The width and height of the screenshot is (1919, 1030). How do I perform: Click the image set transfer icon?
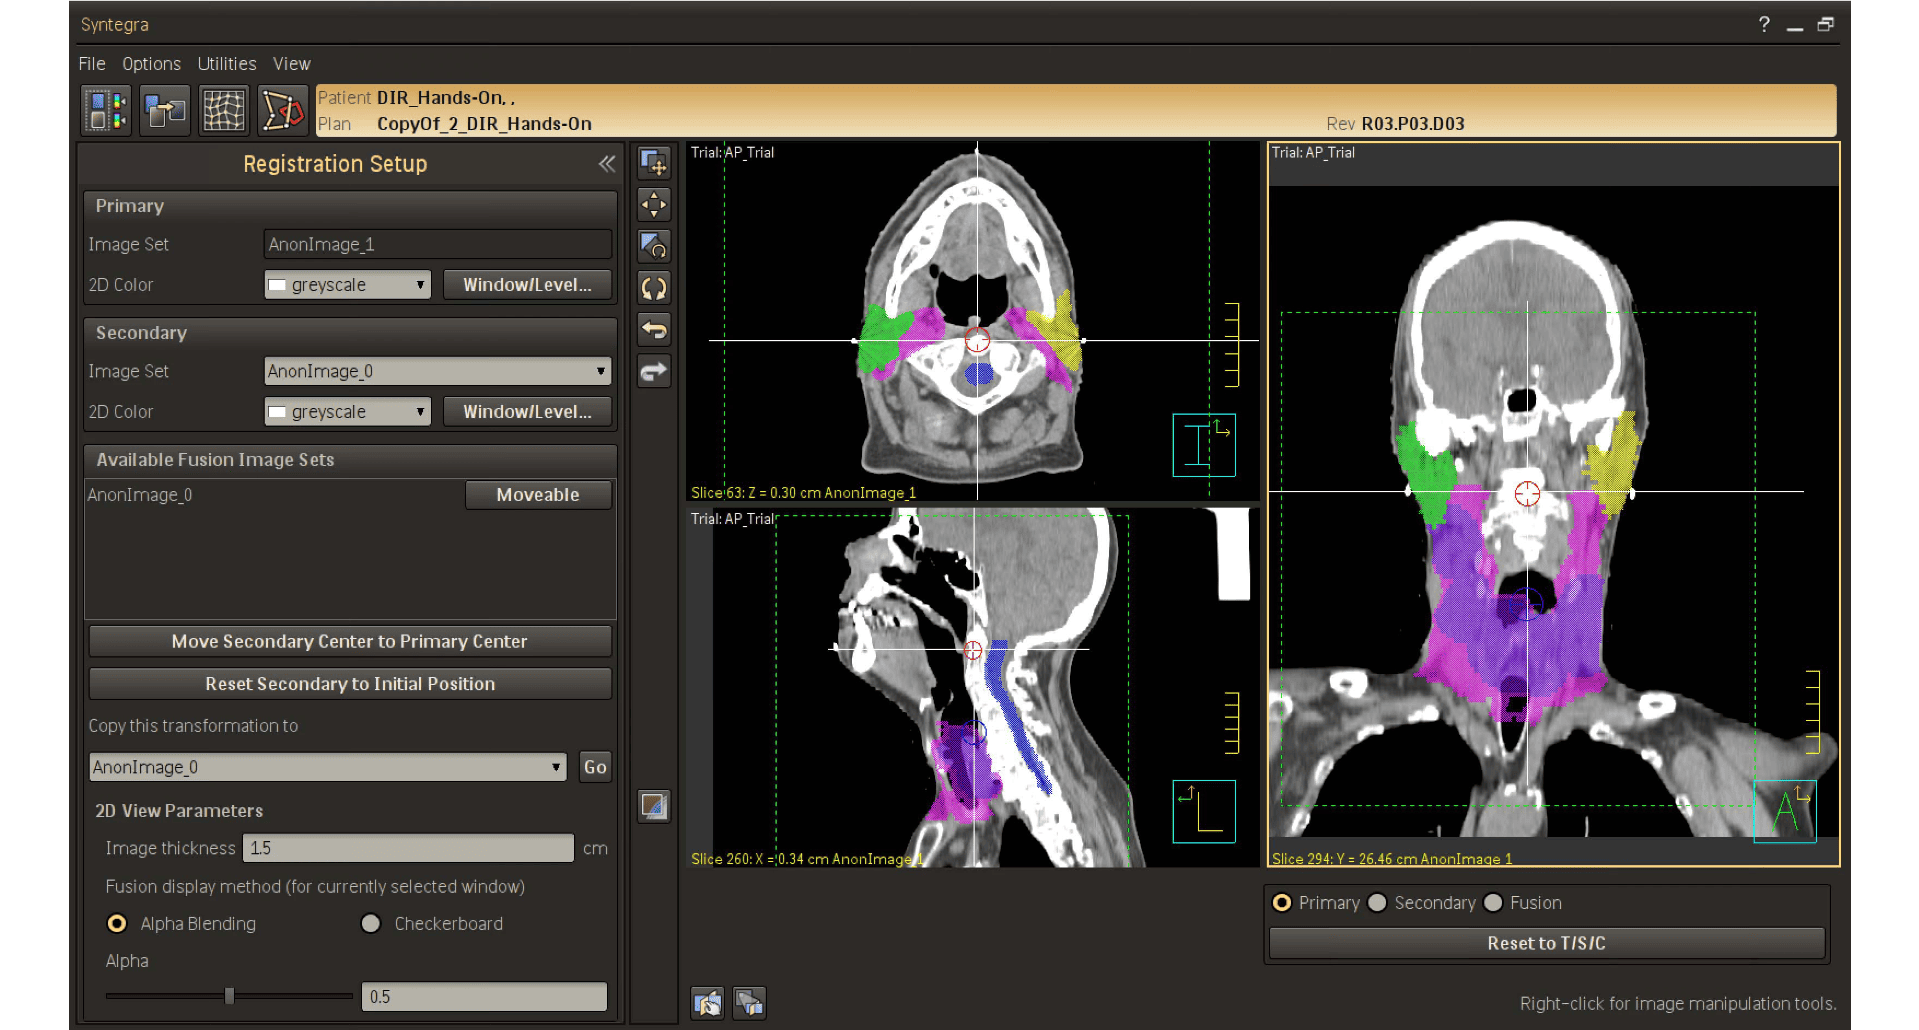pyautogui.click(x=165, y=110)
